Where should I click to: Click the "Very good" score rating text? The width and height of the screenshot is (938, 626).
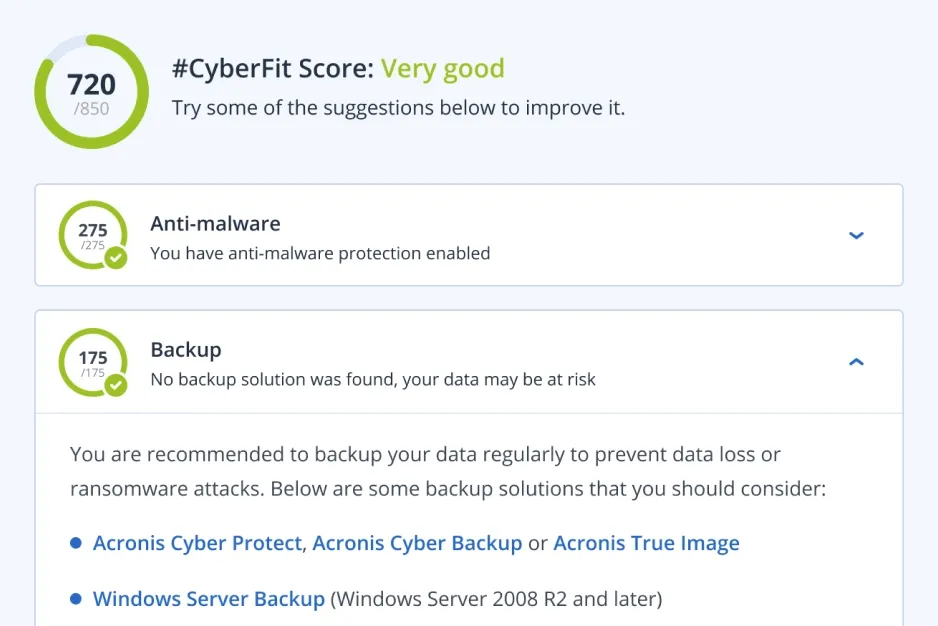pos(442,69)
